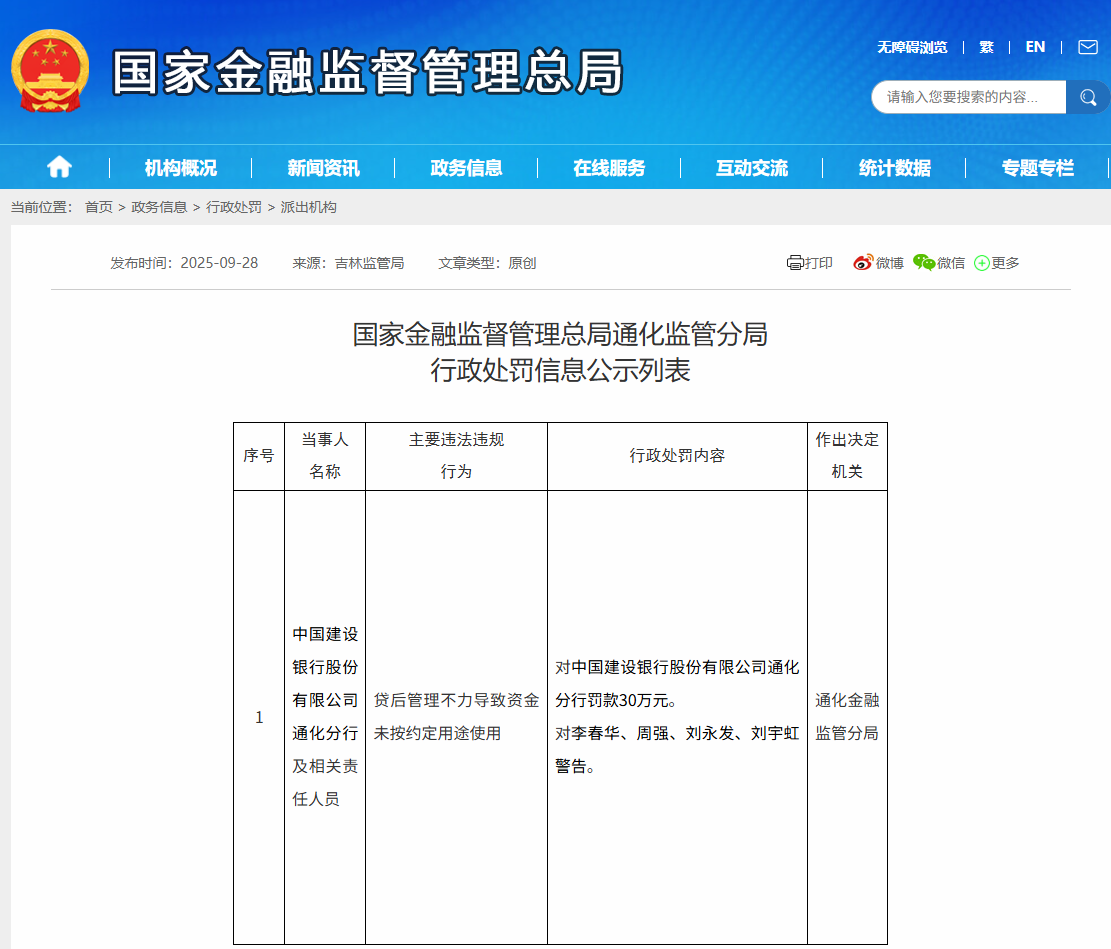Switch the site to traditional Chinese with 繁
The image size is (1111, 949).
987,47
